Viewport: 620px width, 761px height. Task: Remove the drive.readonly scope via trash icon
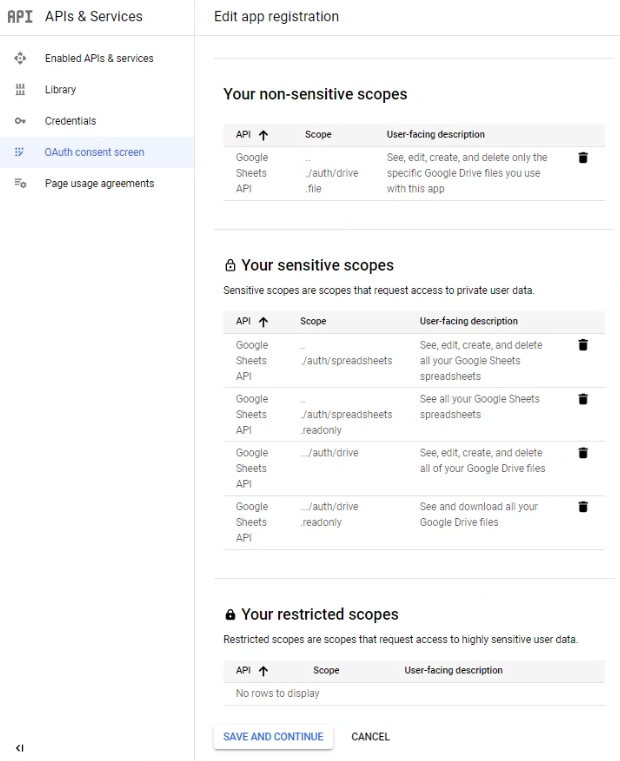click(584, 507)
